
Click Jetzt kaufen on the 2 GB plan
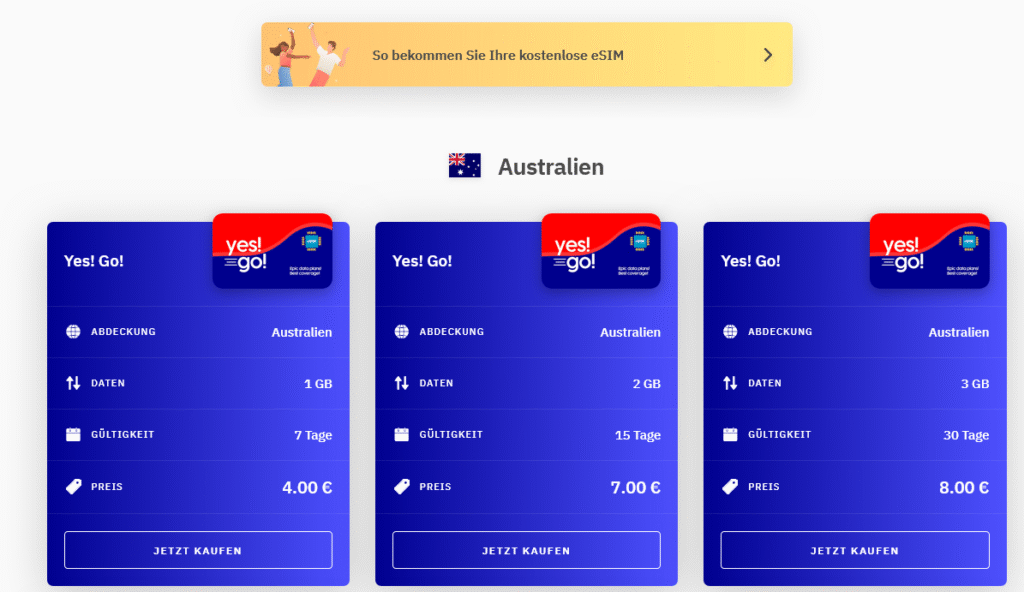pyautogui.click(x=525, y=549)
